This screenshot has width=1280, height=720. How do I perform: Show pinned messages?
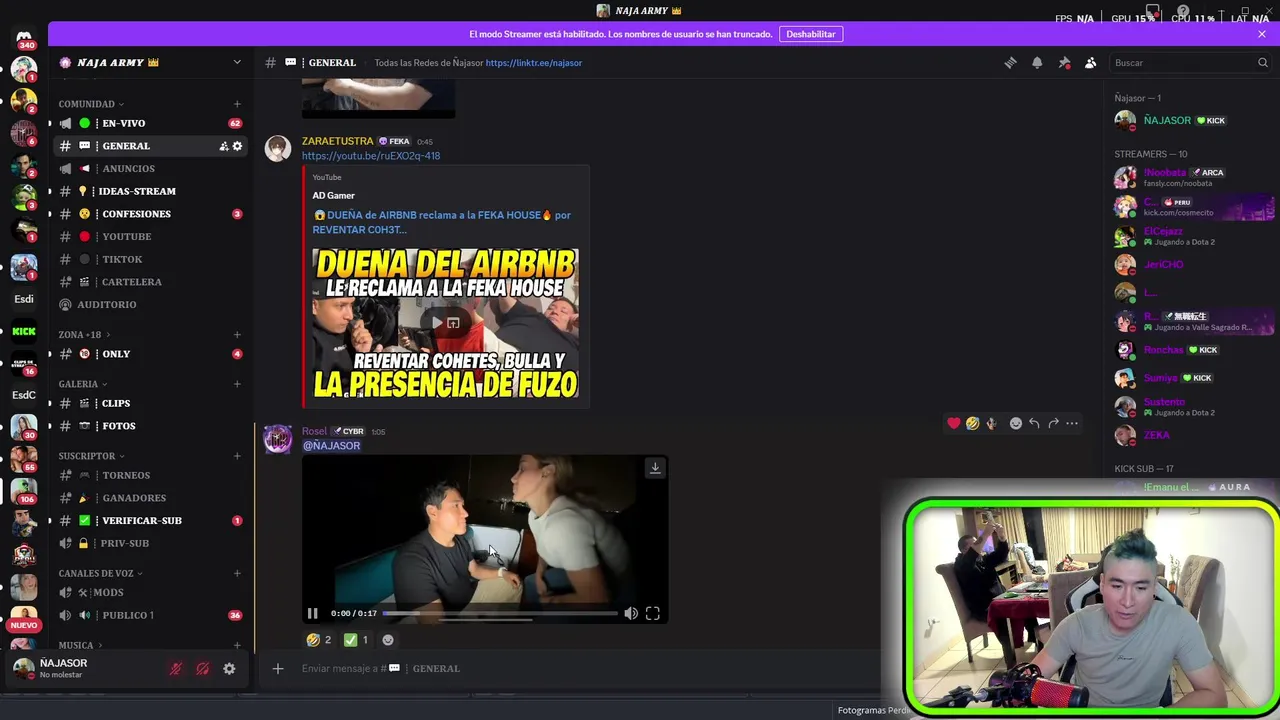(1064, 62)
